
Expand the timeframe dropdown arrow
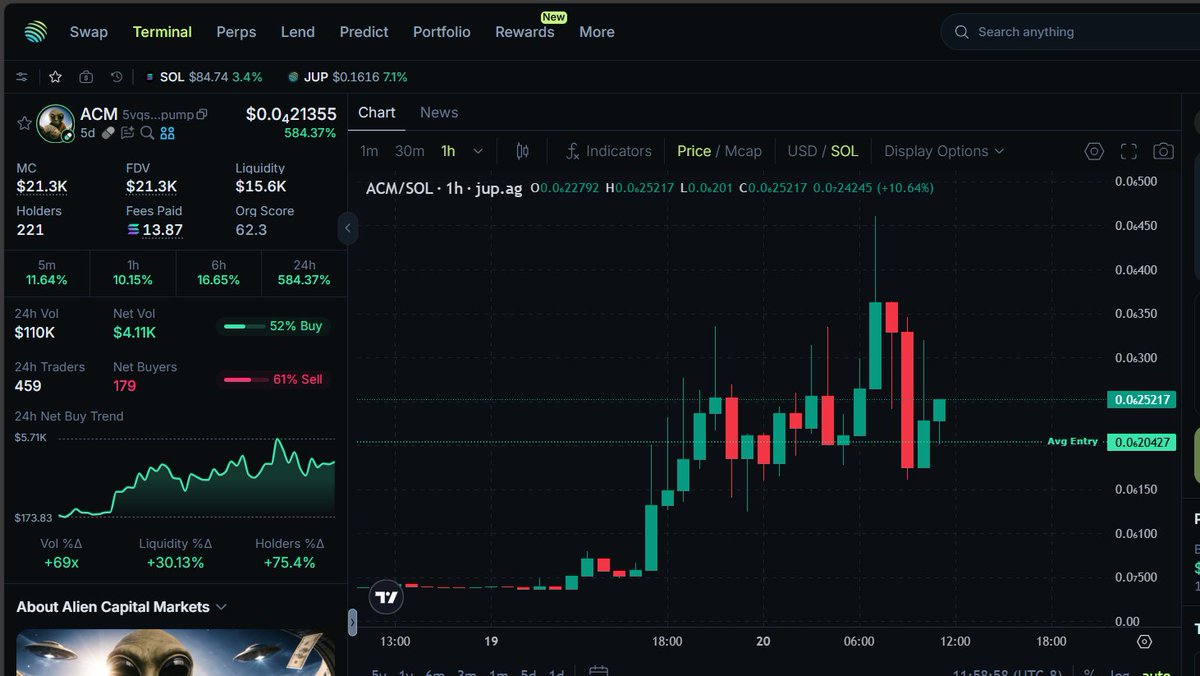(x=478, y=151)
